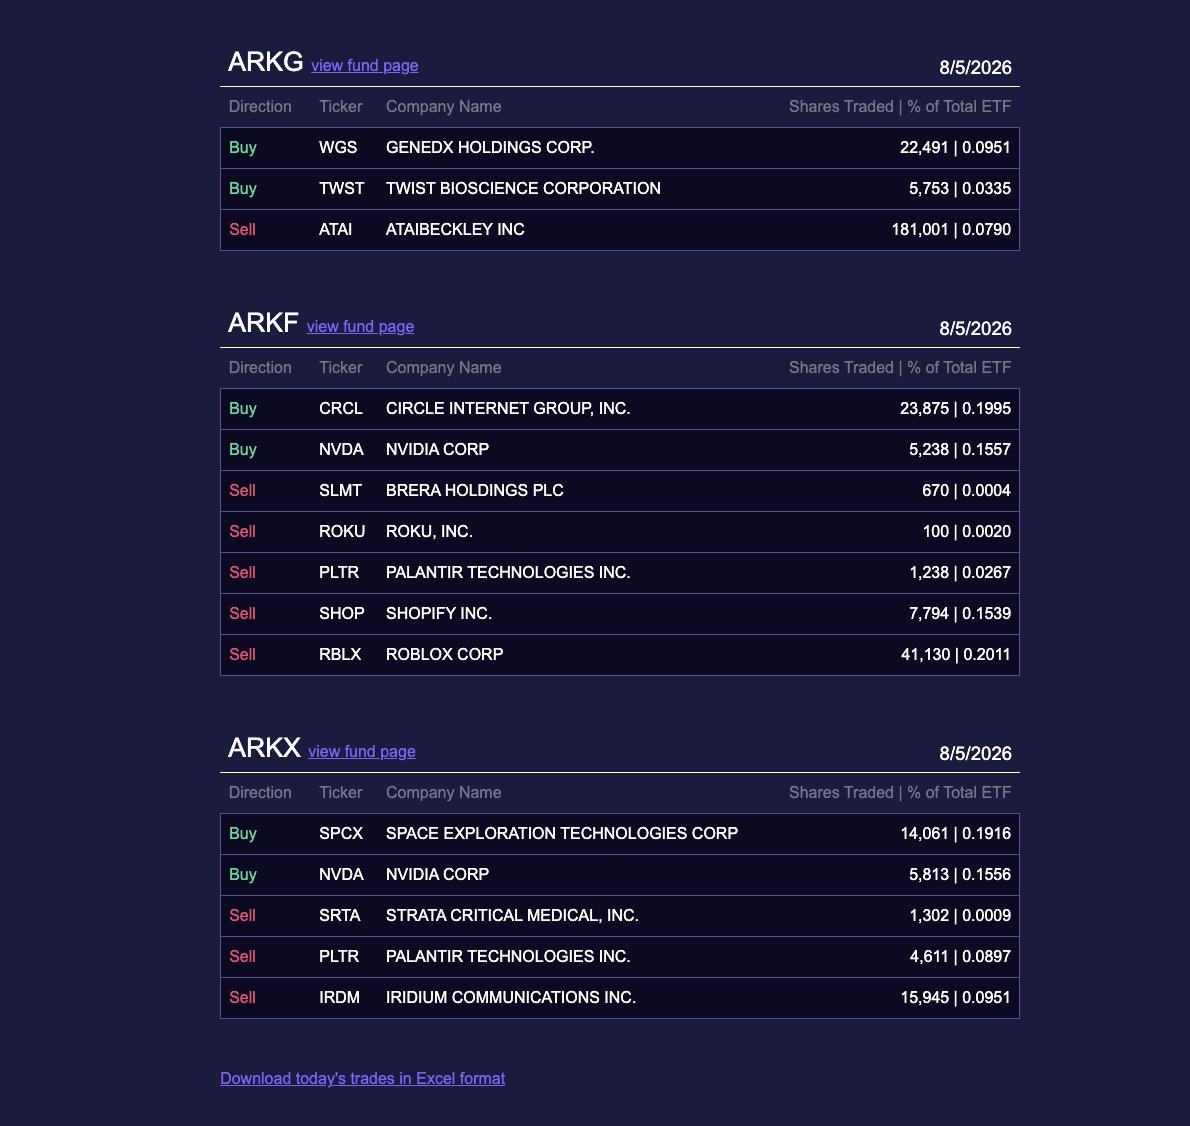Click value 41,130 | 0.2011
This screenshot has height=1126, width=1190.
955,654
